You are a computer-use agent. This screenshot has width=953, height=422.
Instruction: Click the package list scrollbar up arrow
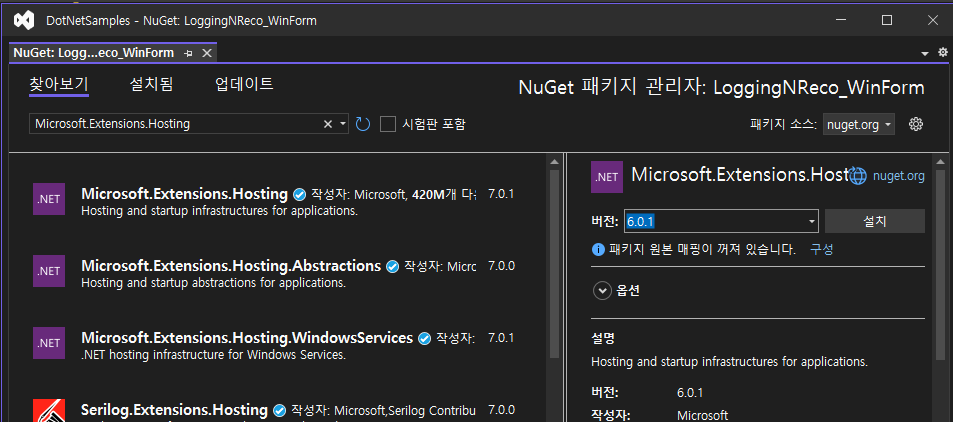[x=554, y=162]
